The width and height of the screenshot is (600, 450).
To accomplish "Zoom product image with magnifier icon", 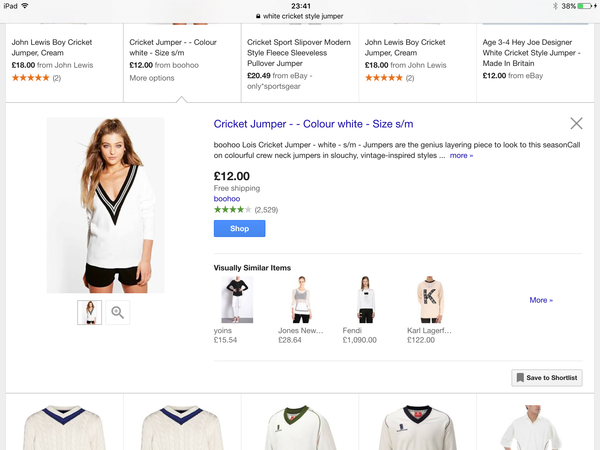I will point(117,313).
